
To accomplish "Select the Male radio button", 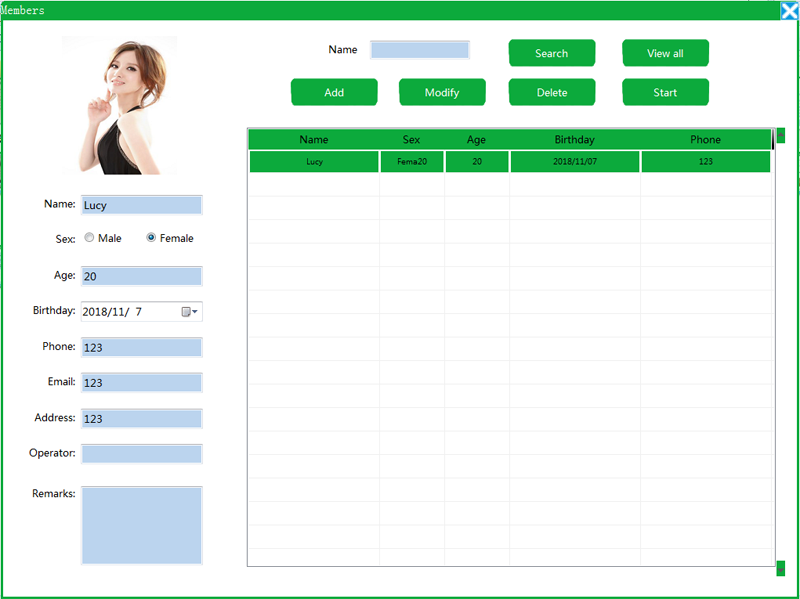I will (x=90, y=238).
